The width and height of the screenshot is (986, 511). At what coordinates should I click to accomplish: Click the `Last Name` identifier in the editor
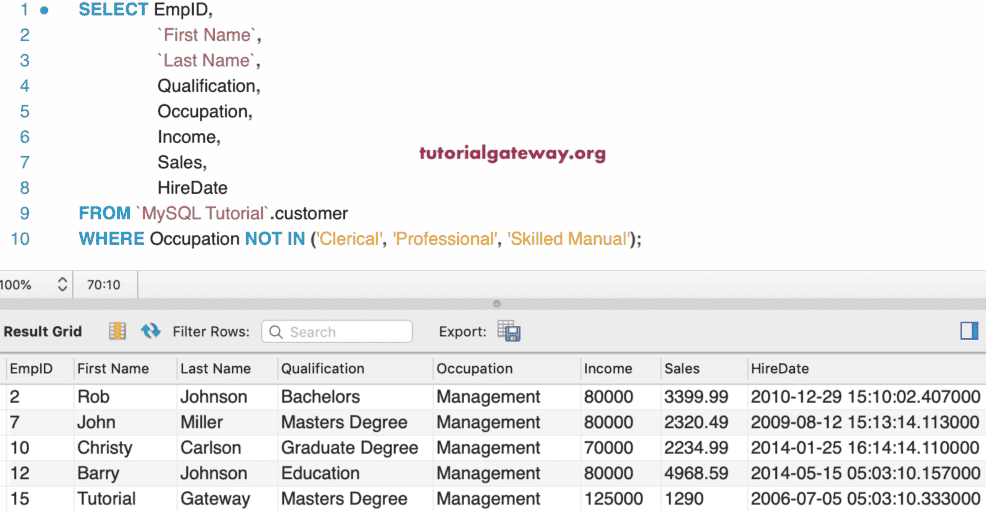click(206, 61)
